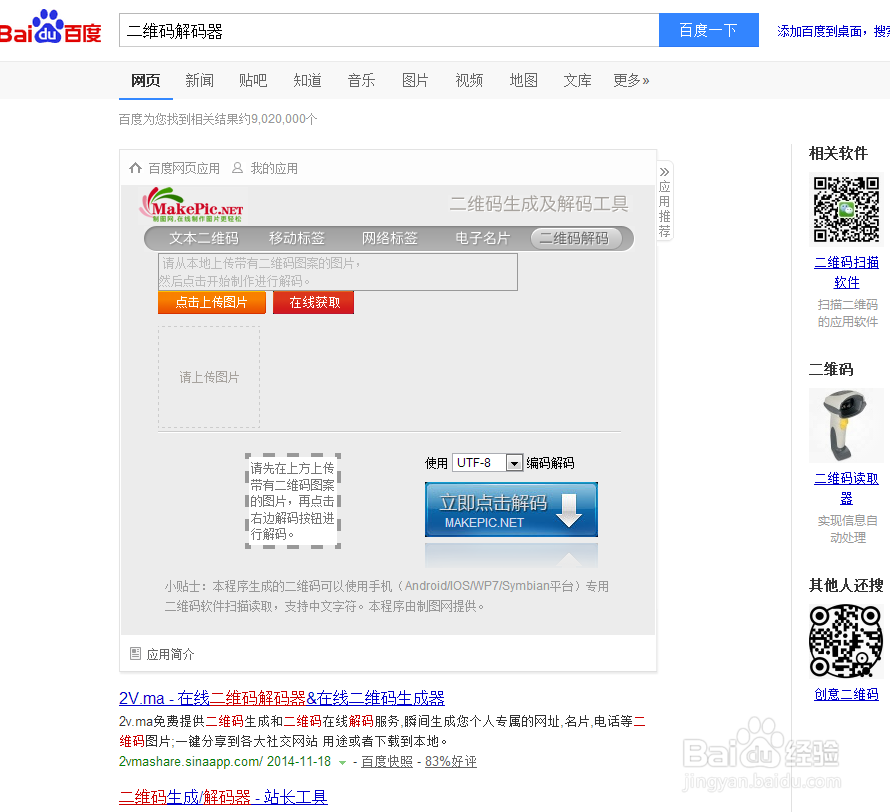Screen dimensions: 890x812
Task: Click the barcode scanner device thumbnail
Action: point(846,426)
